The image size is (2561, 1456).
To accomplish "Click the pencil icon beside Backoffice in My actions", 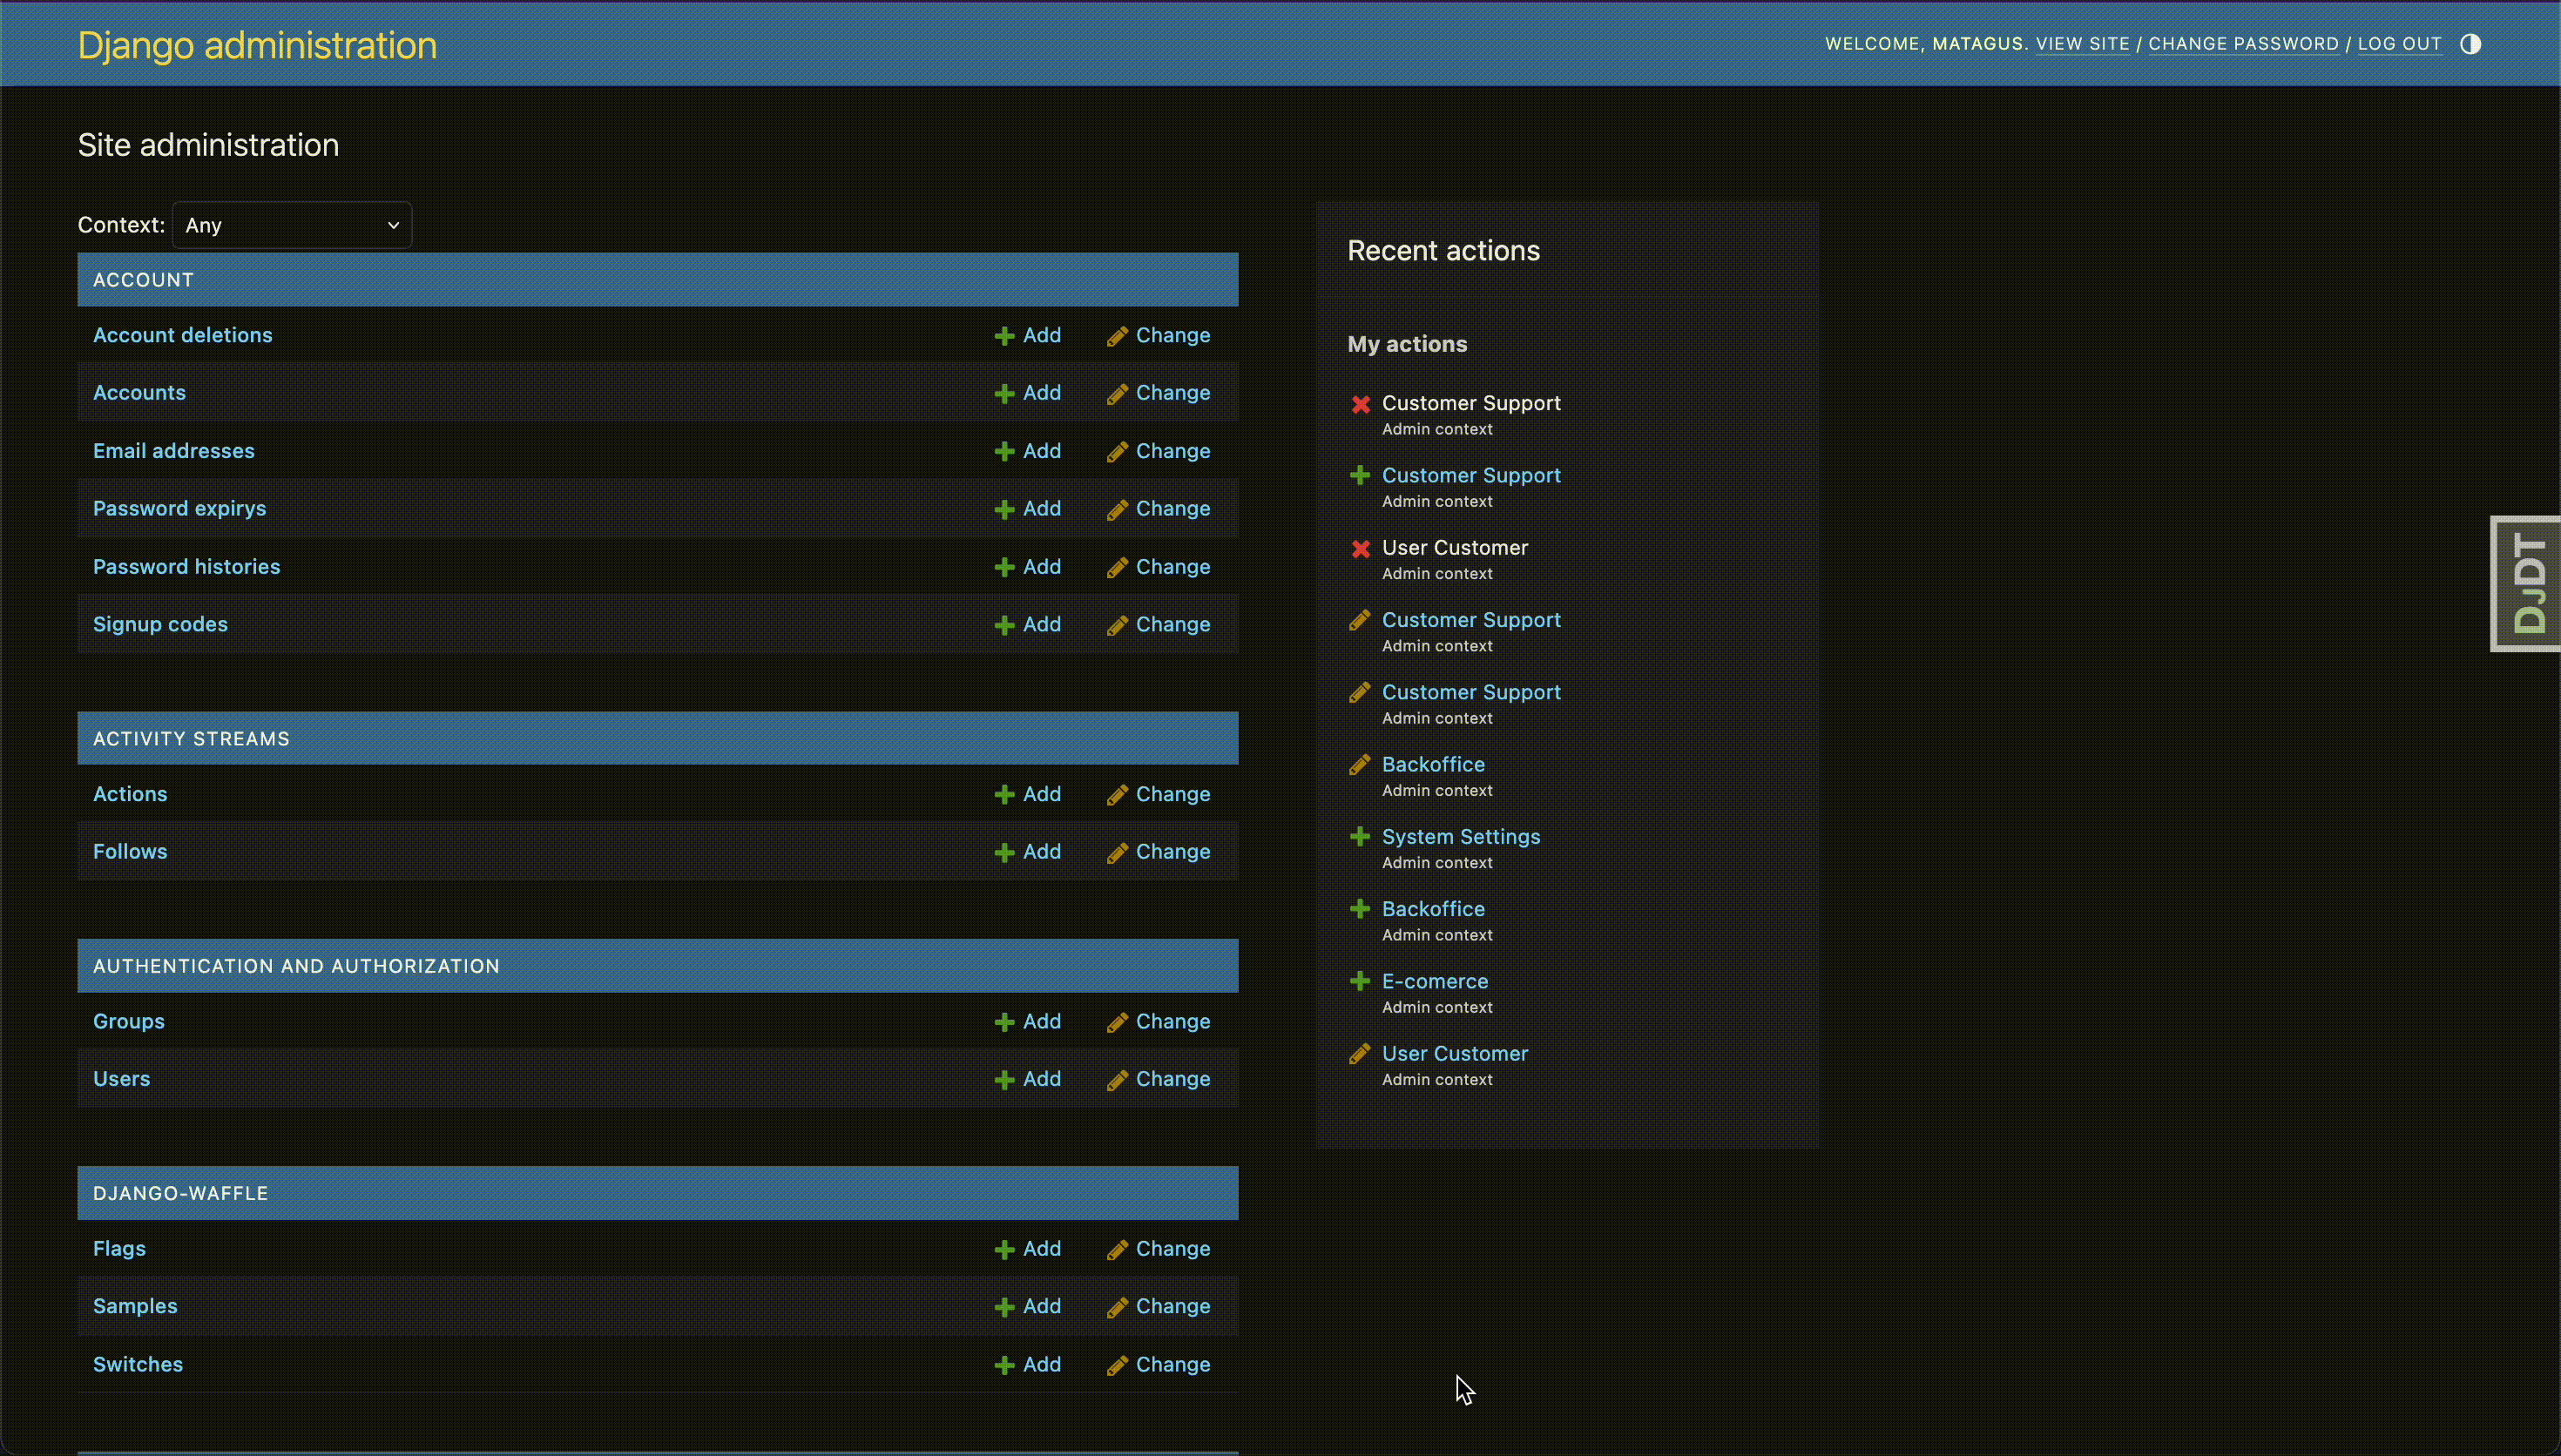I will pyautogui.click(x=1360, y=764).
